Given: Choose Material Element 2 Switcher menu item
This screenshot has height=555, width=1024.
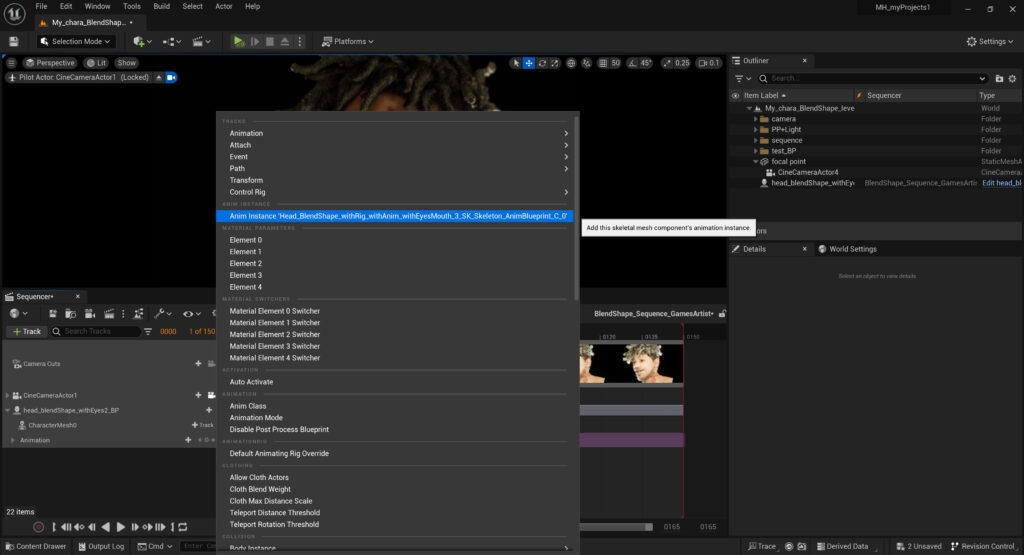Looking at the screenshot, I should [x=275, y=334].
